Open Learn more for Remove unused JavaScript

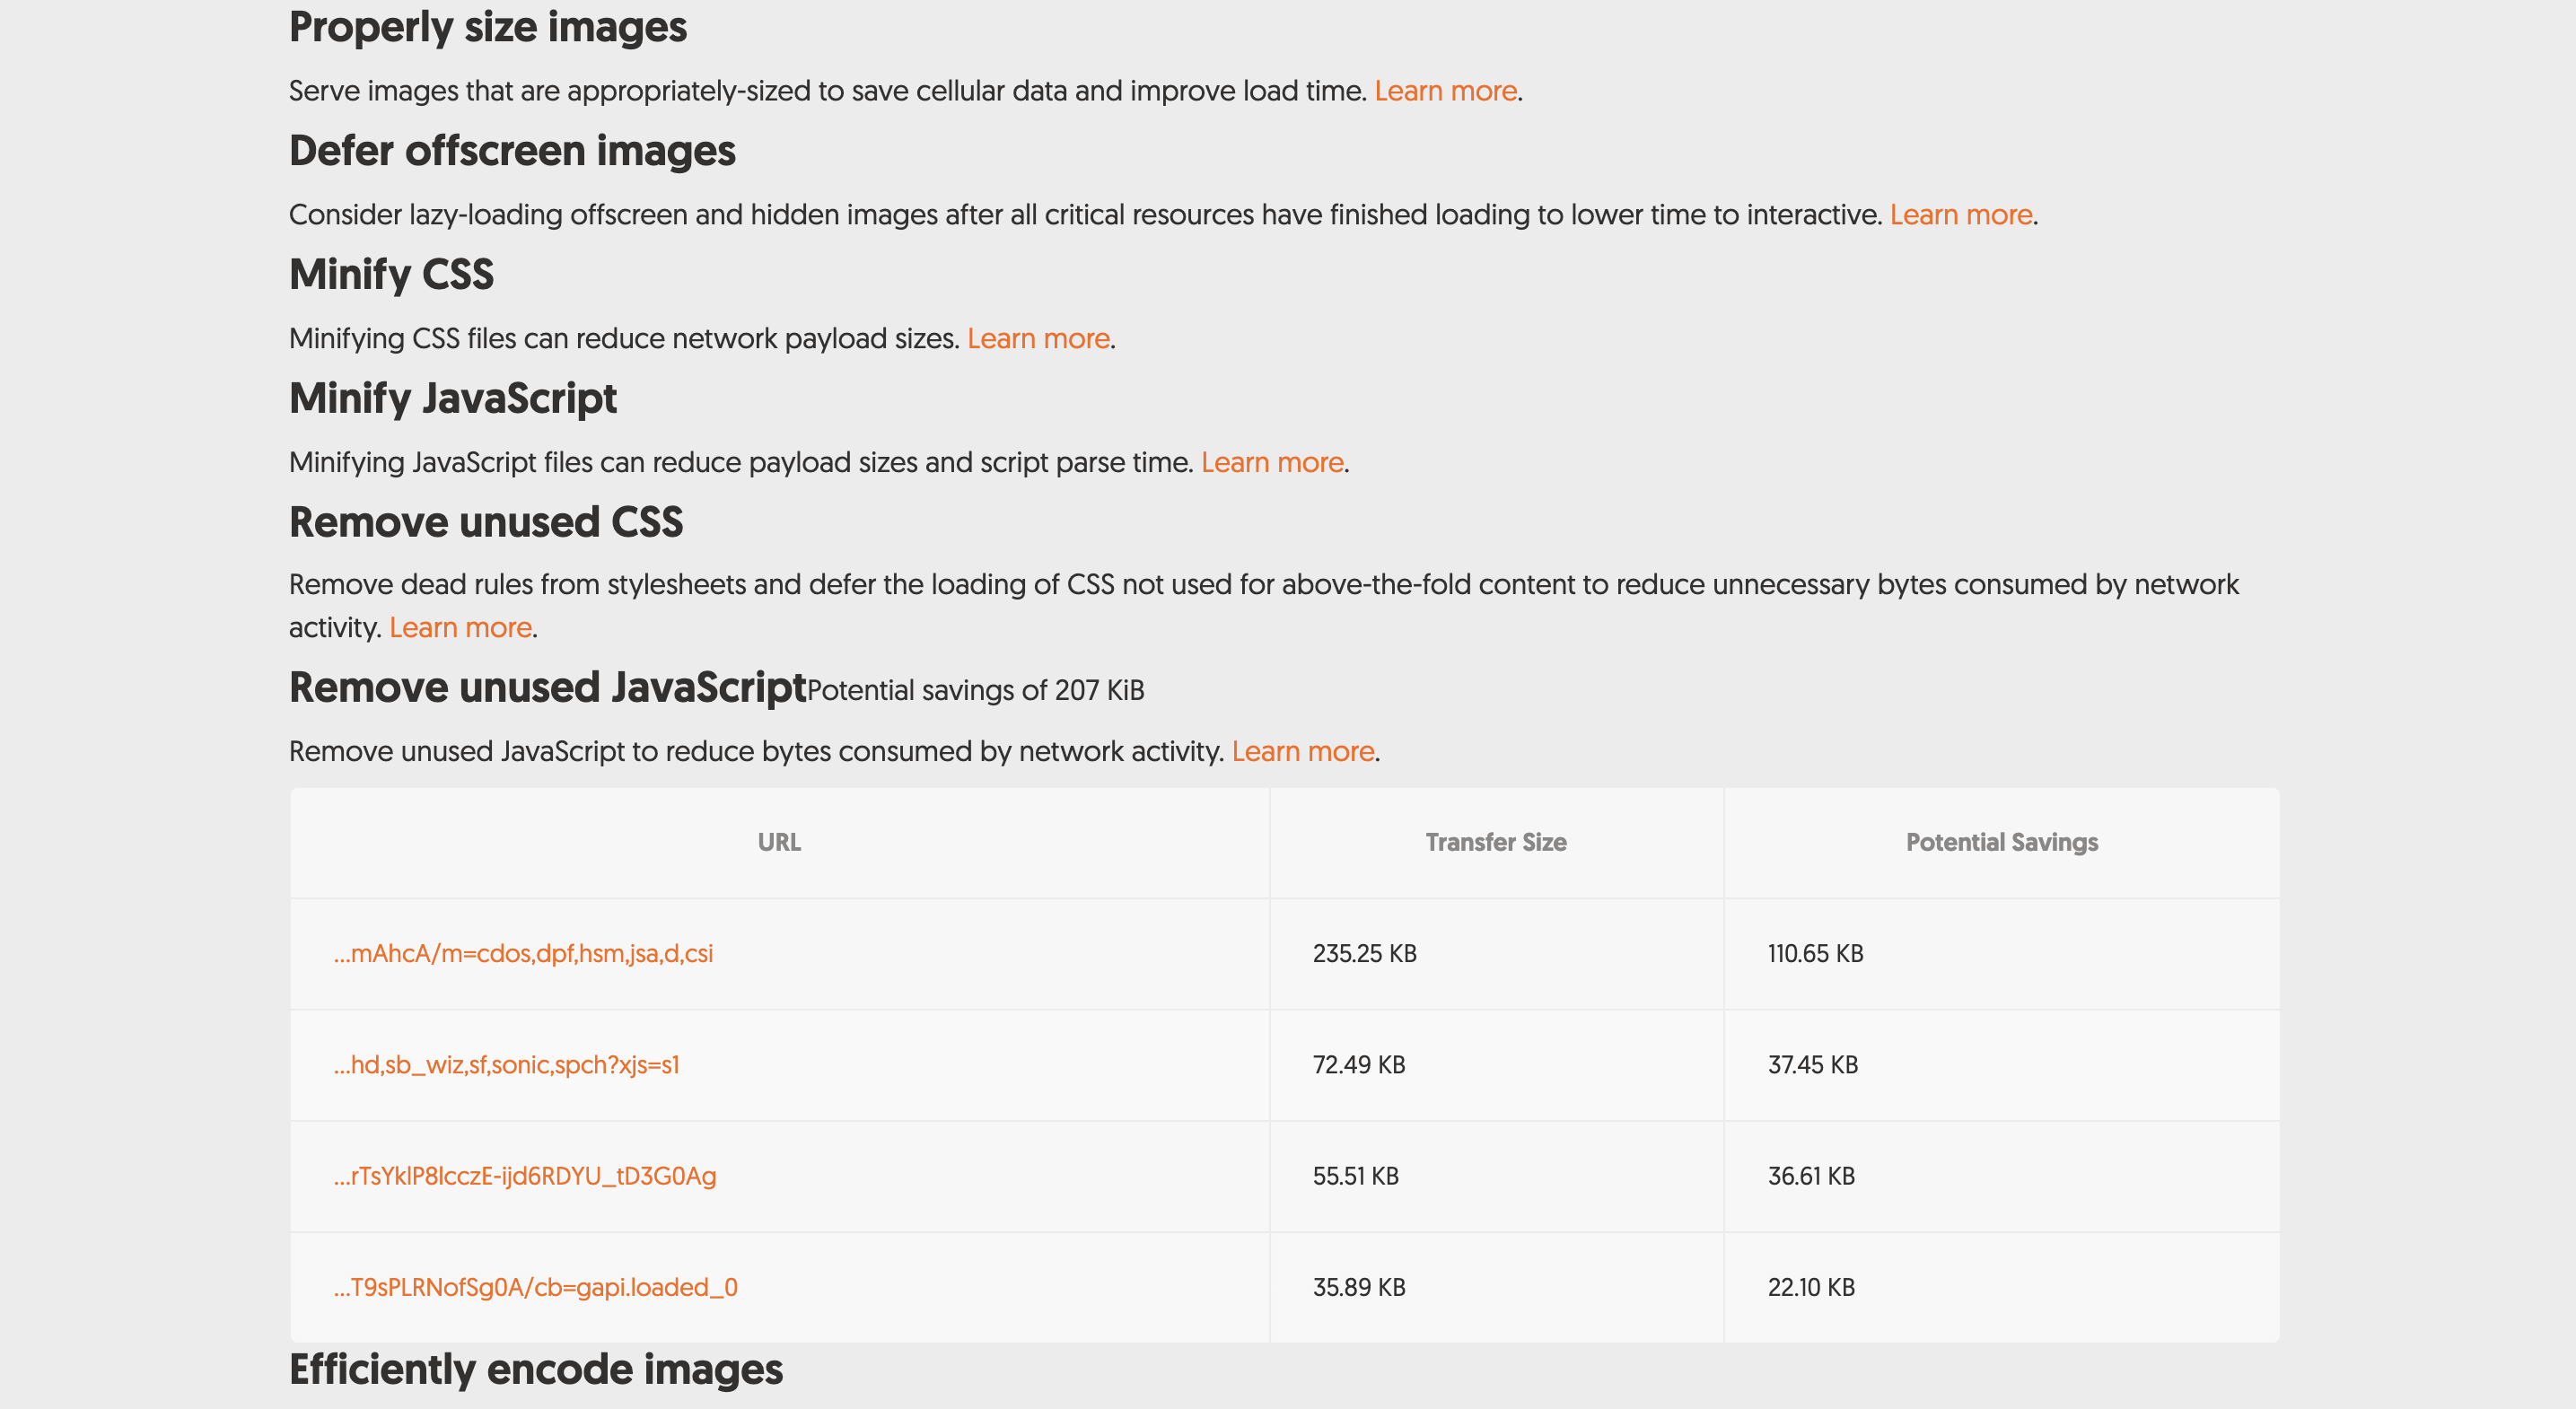coord(1302,752)
